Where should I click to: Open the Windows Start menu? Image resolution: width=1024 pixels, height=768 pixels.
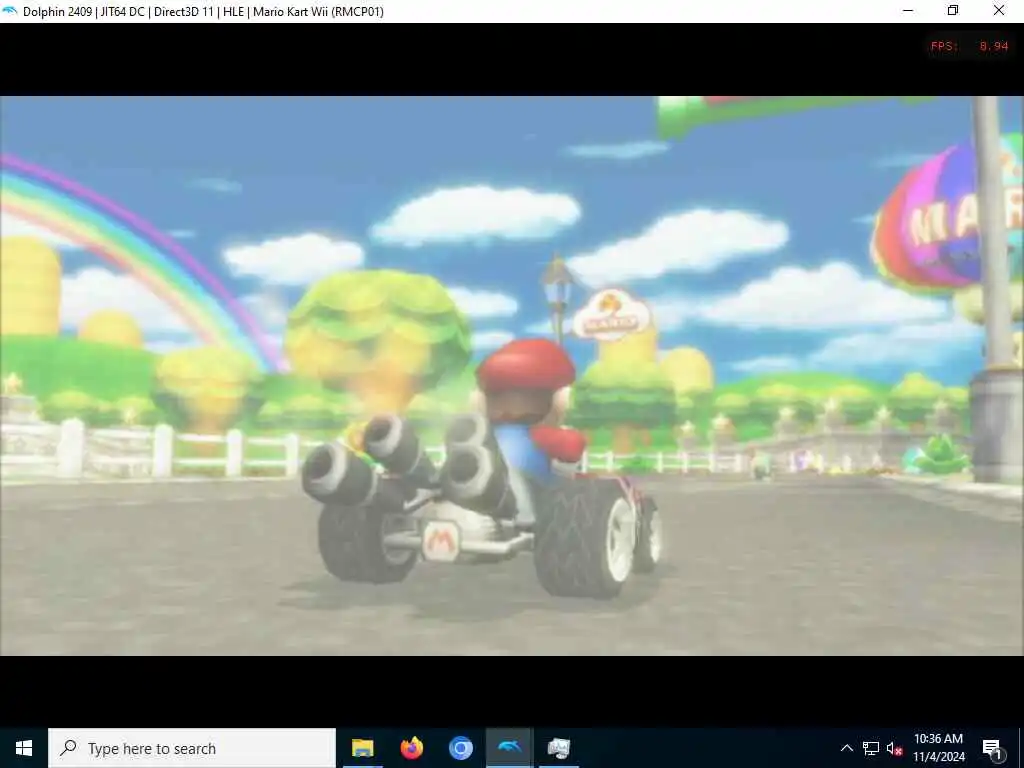[24, 748]
